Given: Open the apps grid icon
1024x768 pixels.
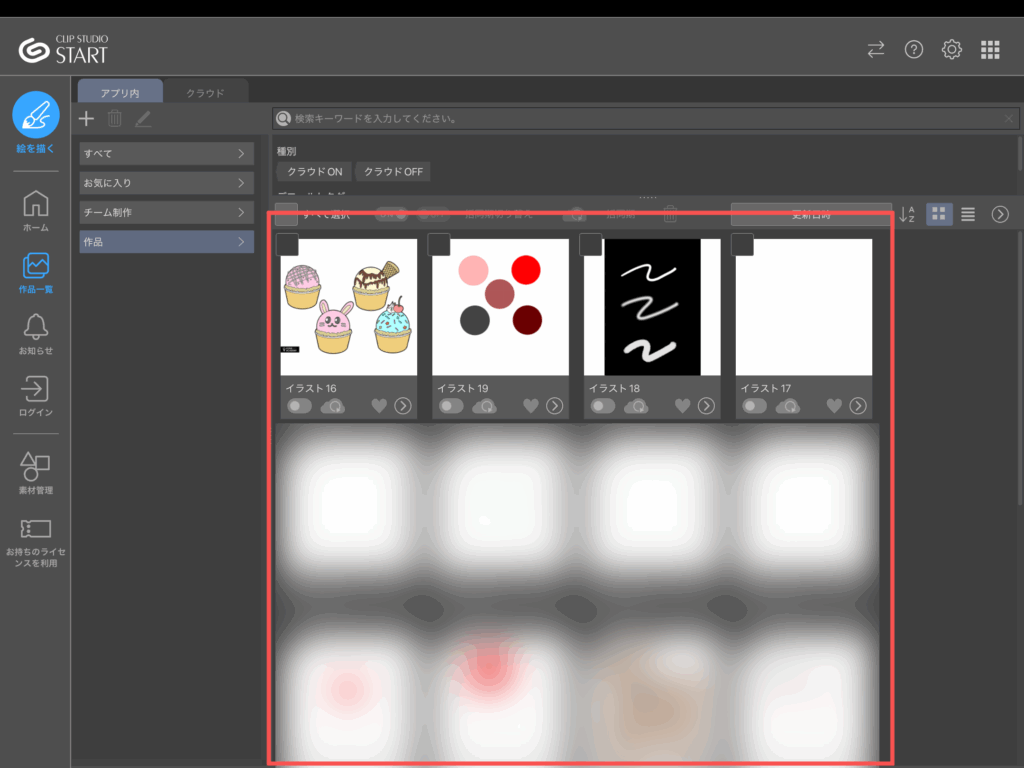Looking at the screenshot, I should click(990, 50).
